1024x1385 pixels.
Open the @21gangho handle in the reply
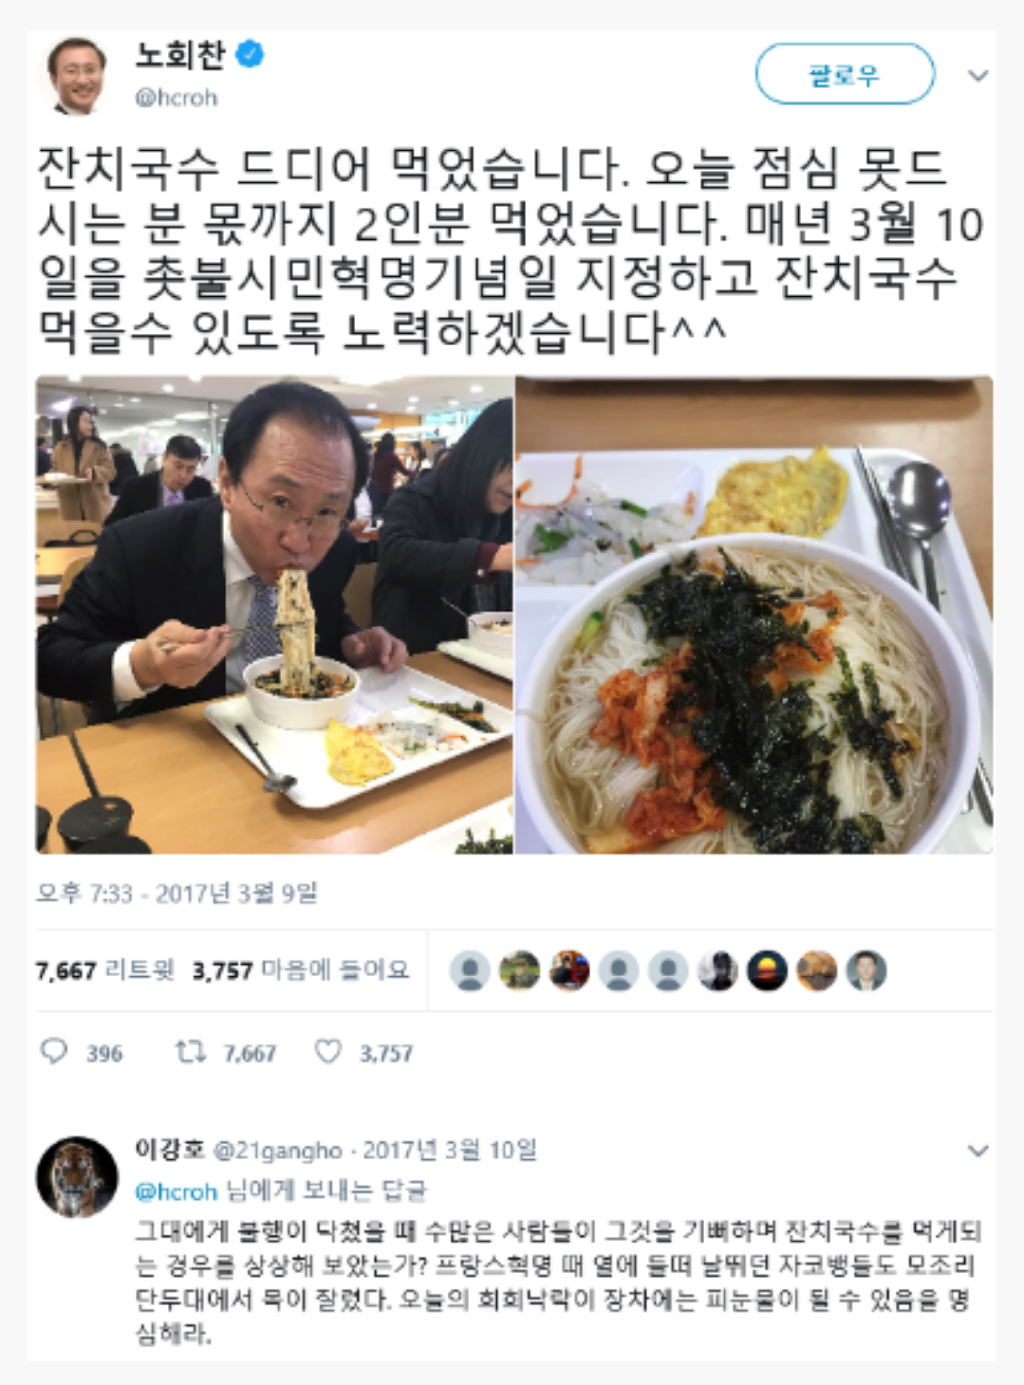(278, 1151)
